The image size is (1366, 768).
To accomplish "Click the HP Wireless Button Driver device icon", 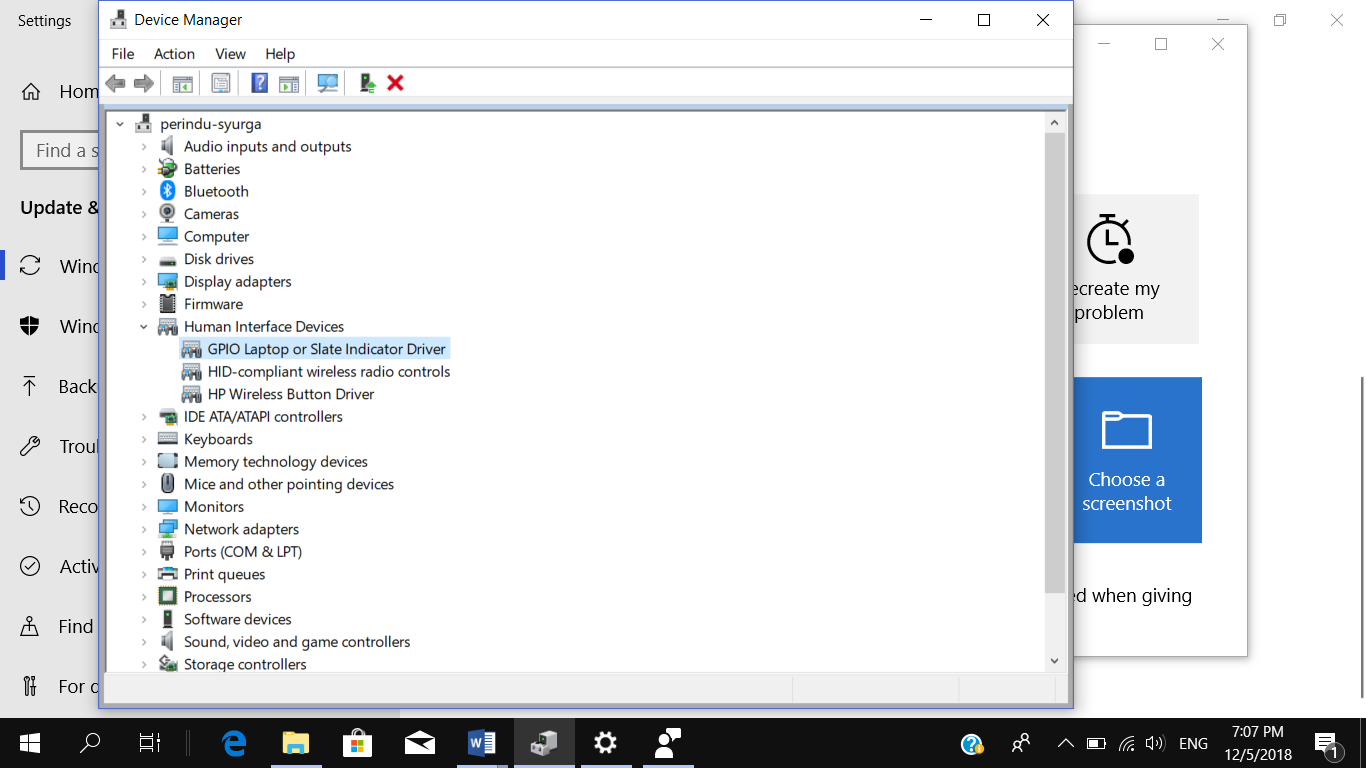I will [192, 394].
